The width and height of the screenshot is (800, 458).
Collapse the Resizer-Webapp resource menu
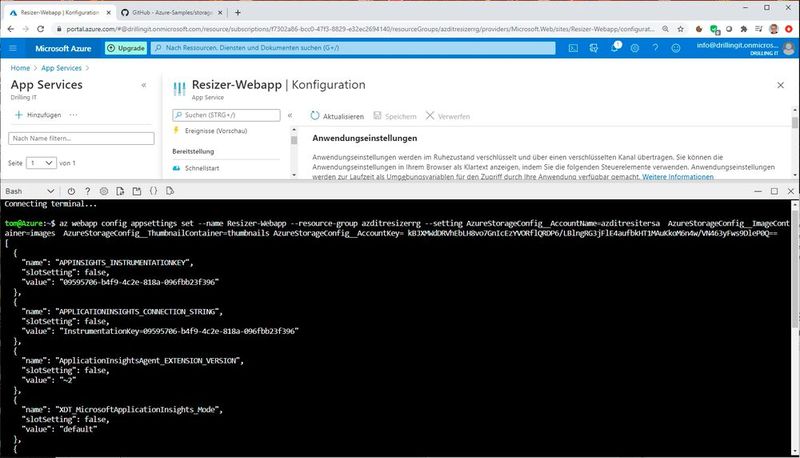point(290,115)
